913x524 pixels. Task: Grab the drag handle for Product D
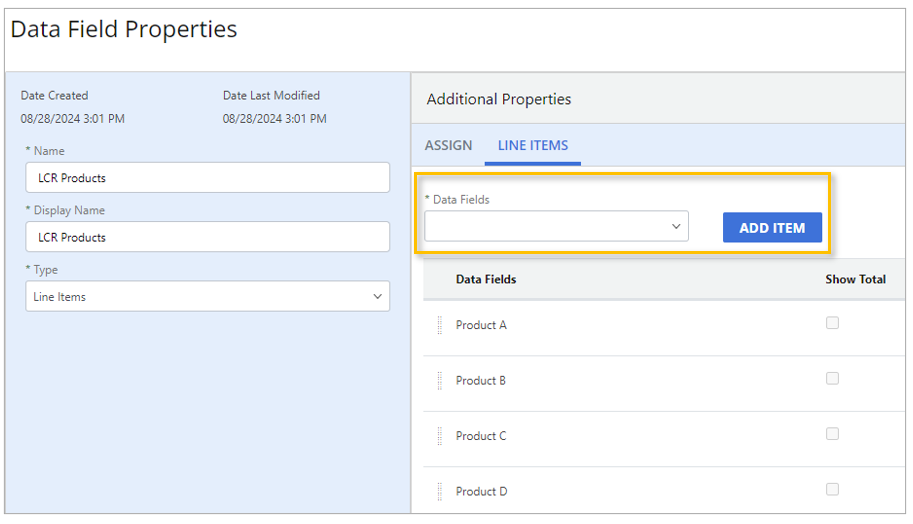pos(440,491)
